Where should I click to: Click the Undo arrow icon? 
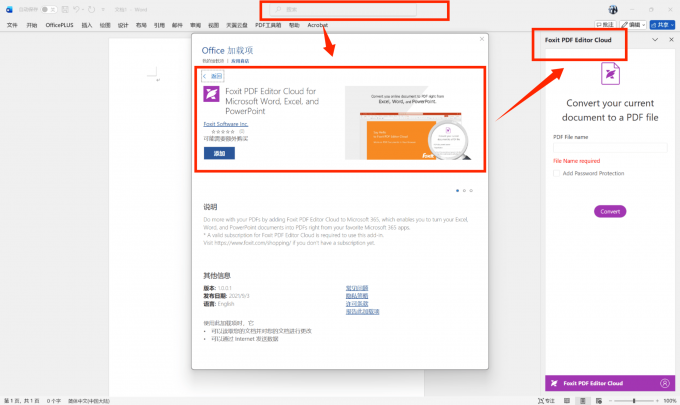click(76, 9)
